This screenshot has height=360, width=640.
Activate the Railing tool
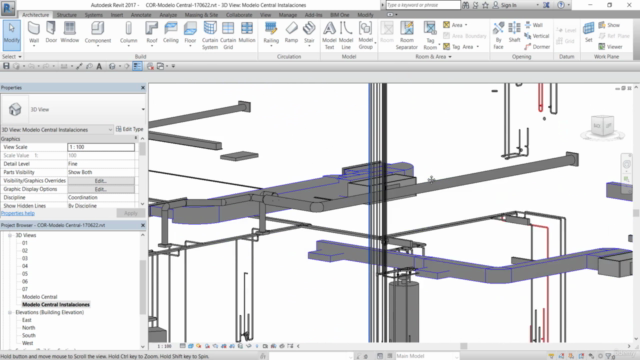point(271,33)
